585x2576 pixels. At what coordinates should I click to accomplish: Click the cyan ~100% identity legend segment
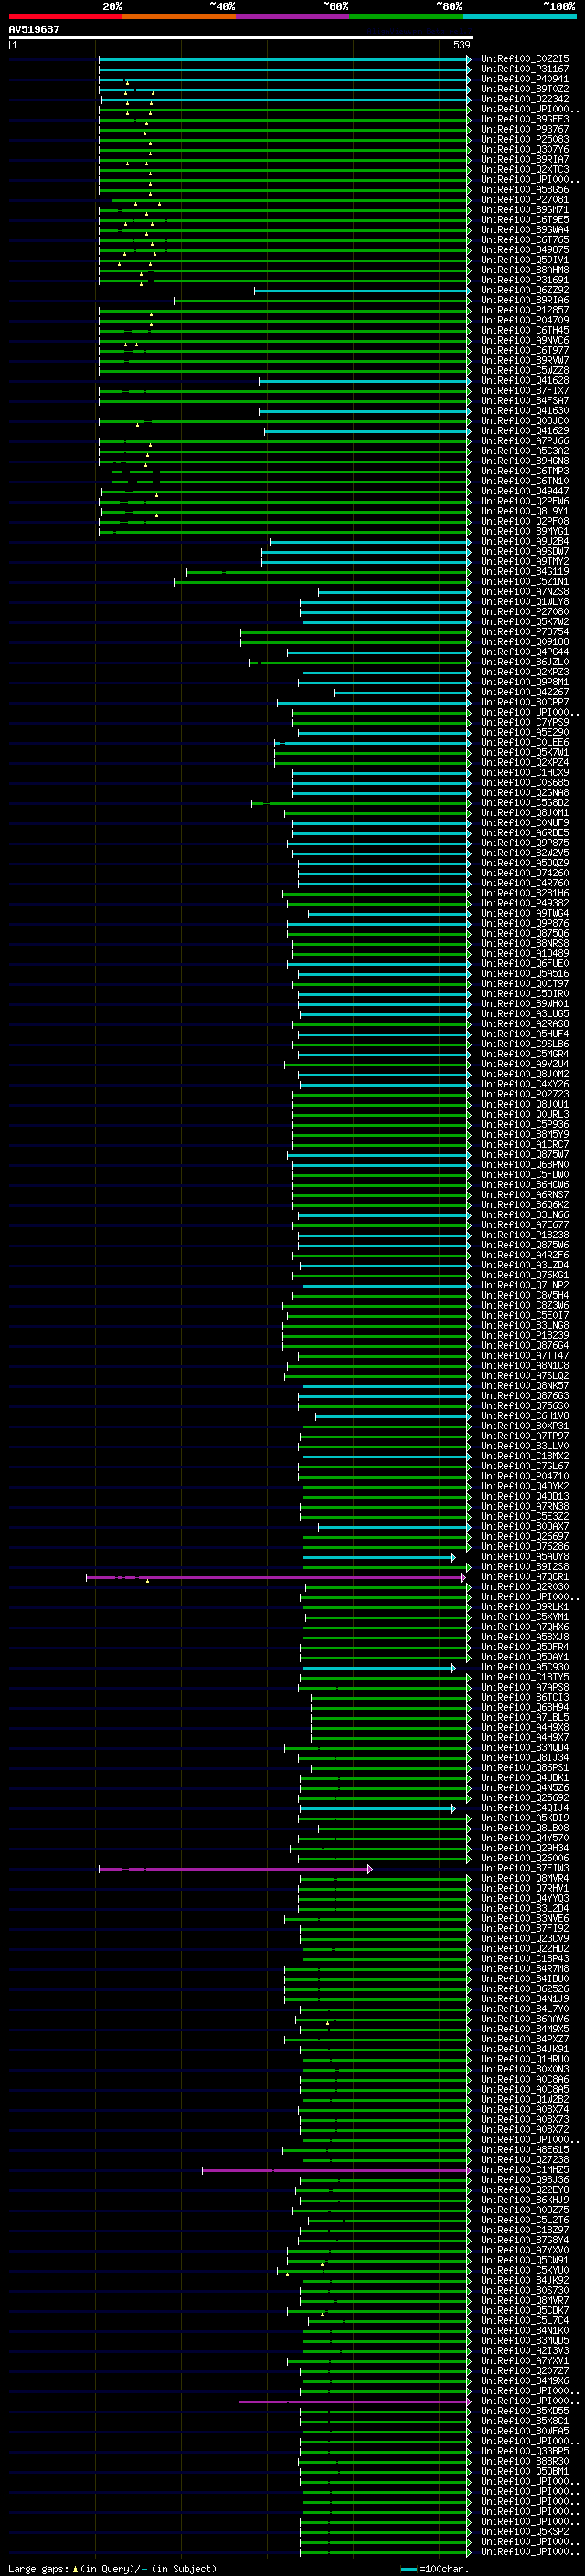pyautogui.click(x=519, y=16)
